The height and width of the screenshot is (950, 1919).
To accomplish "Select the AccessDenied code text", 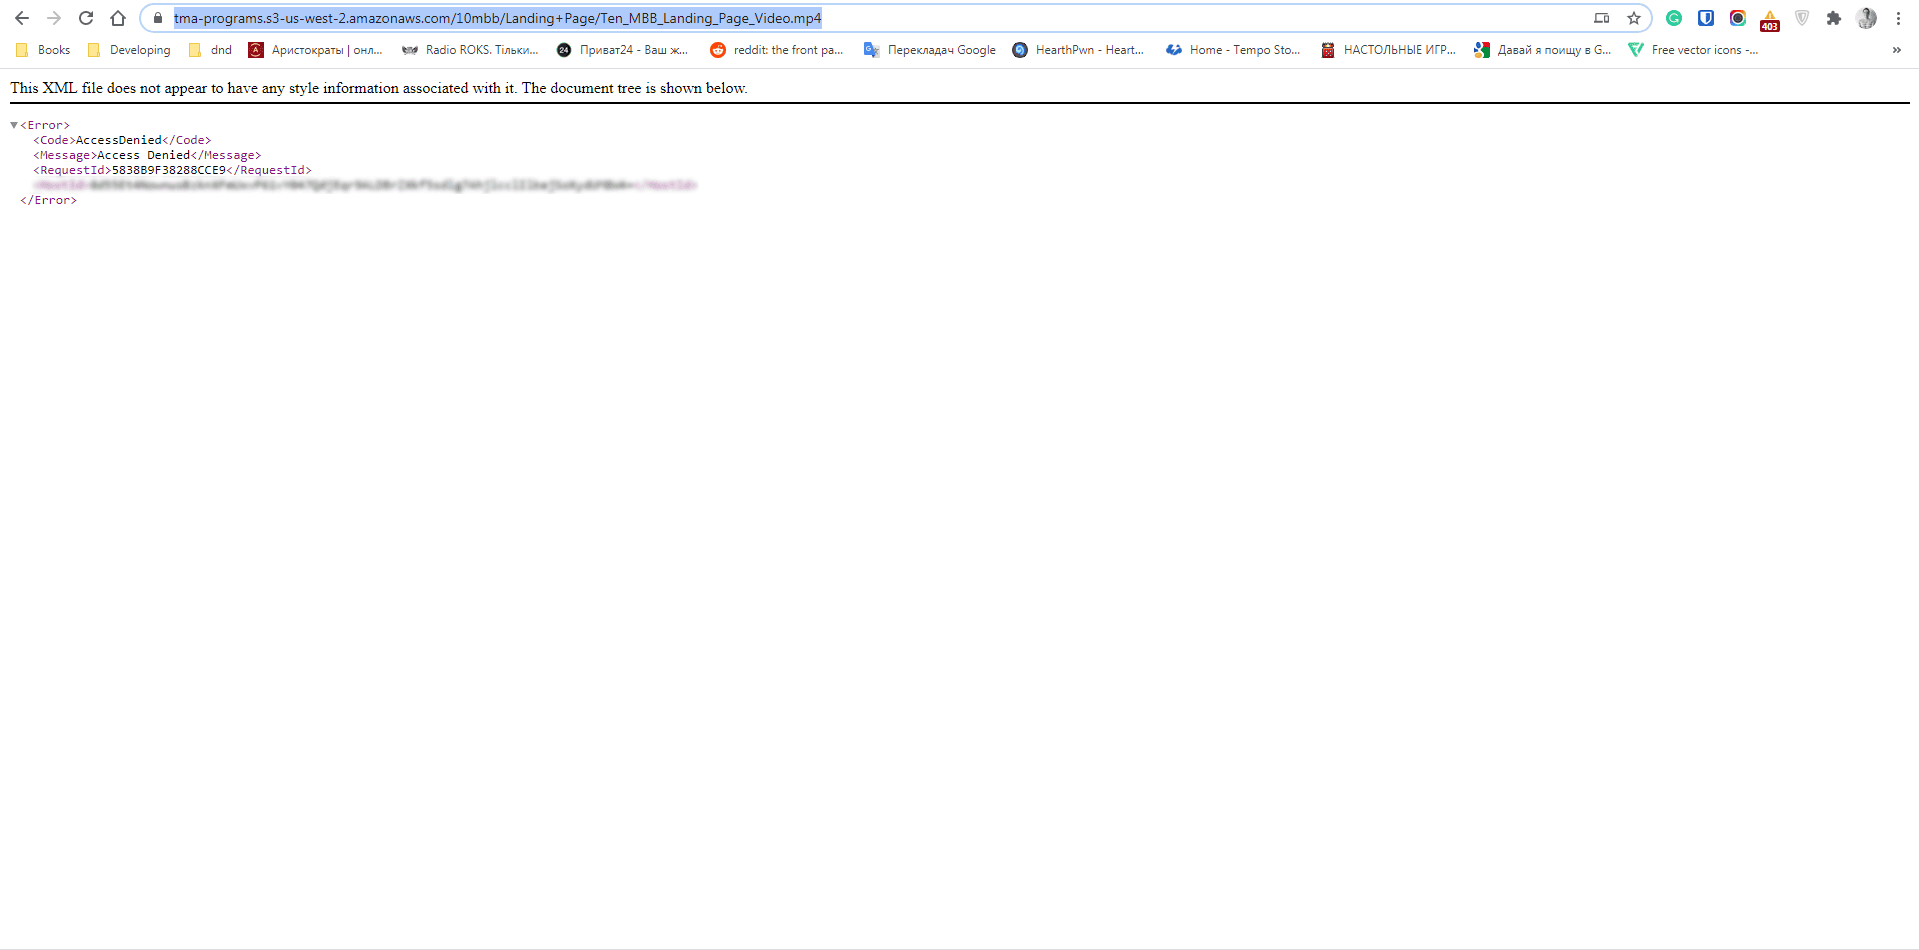I will click(119, 140).
